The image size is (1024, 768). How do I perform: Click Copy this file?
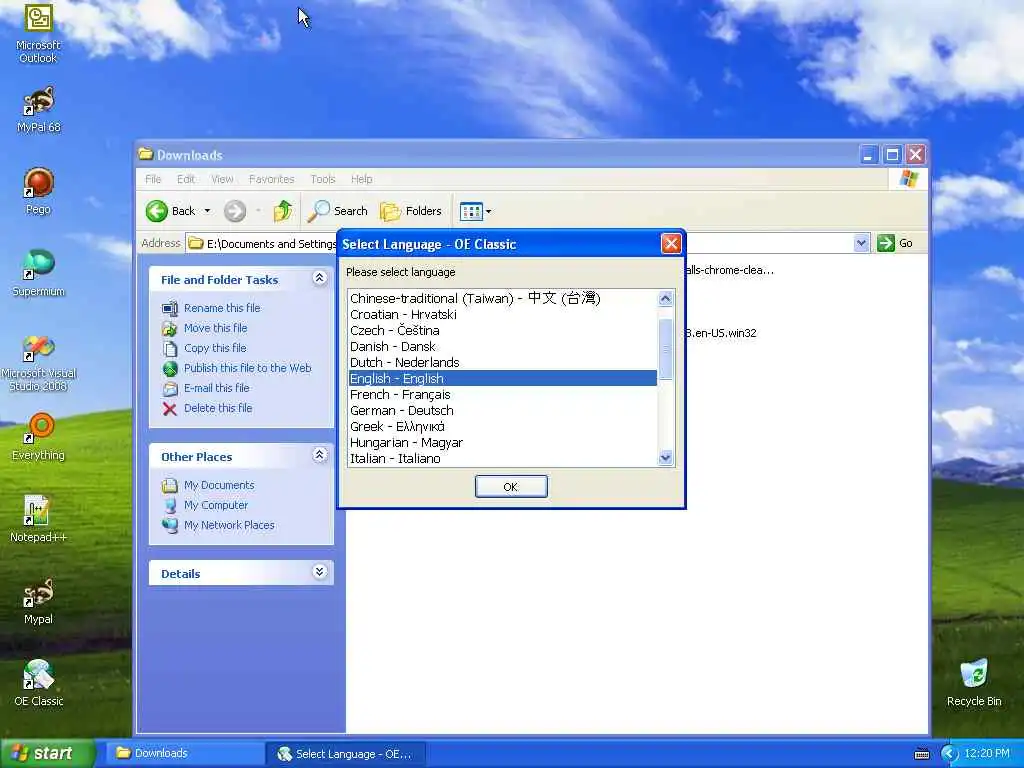215,348
